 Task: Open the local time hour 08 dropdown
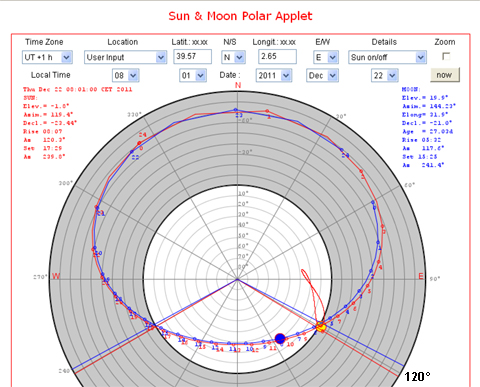(x=126, y=76)
